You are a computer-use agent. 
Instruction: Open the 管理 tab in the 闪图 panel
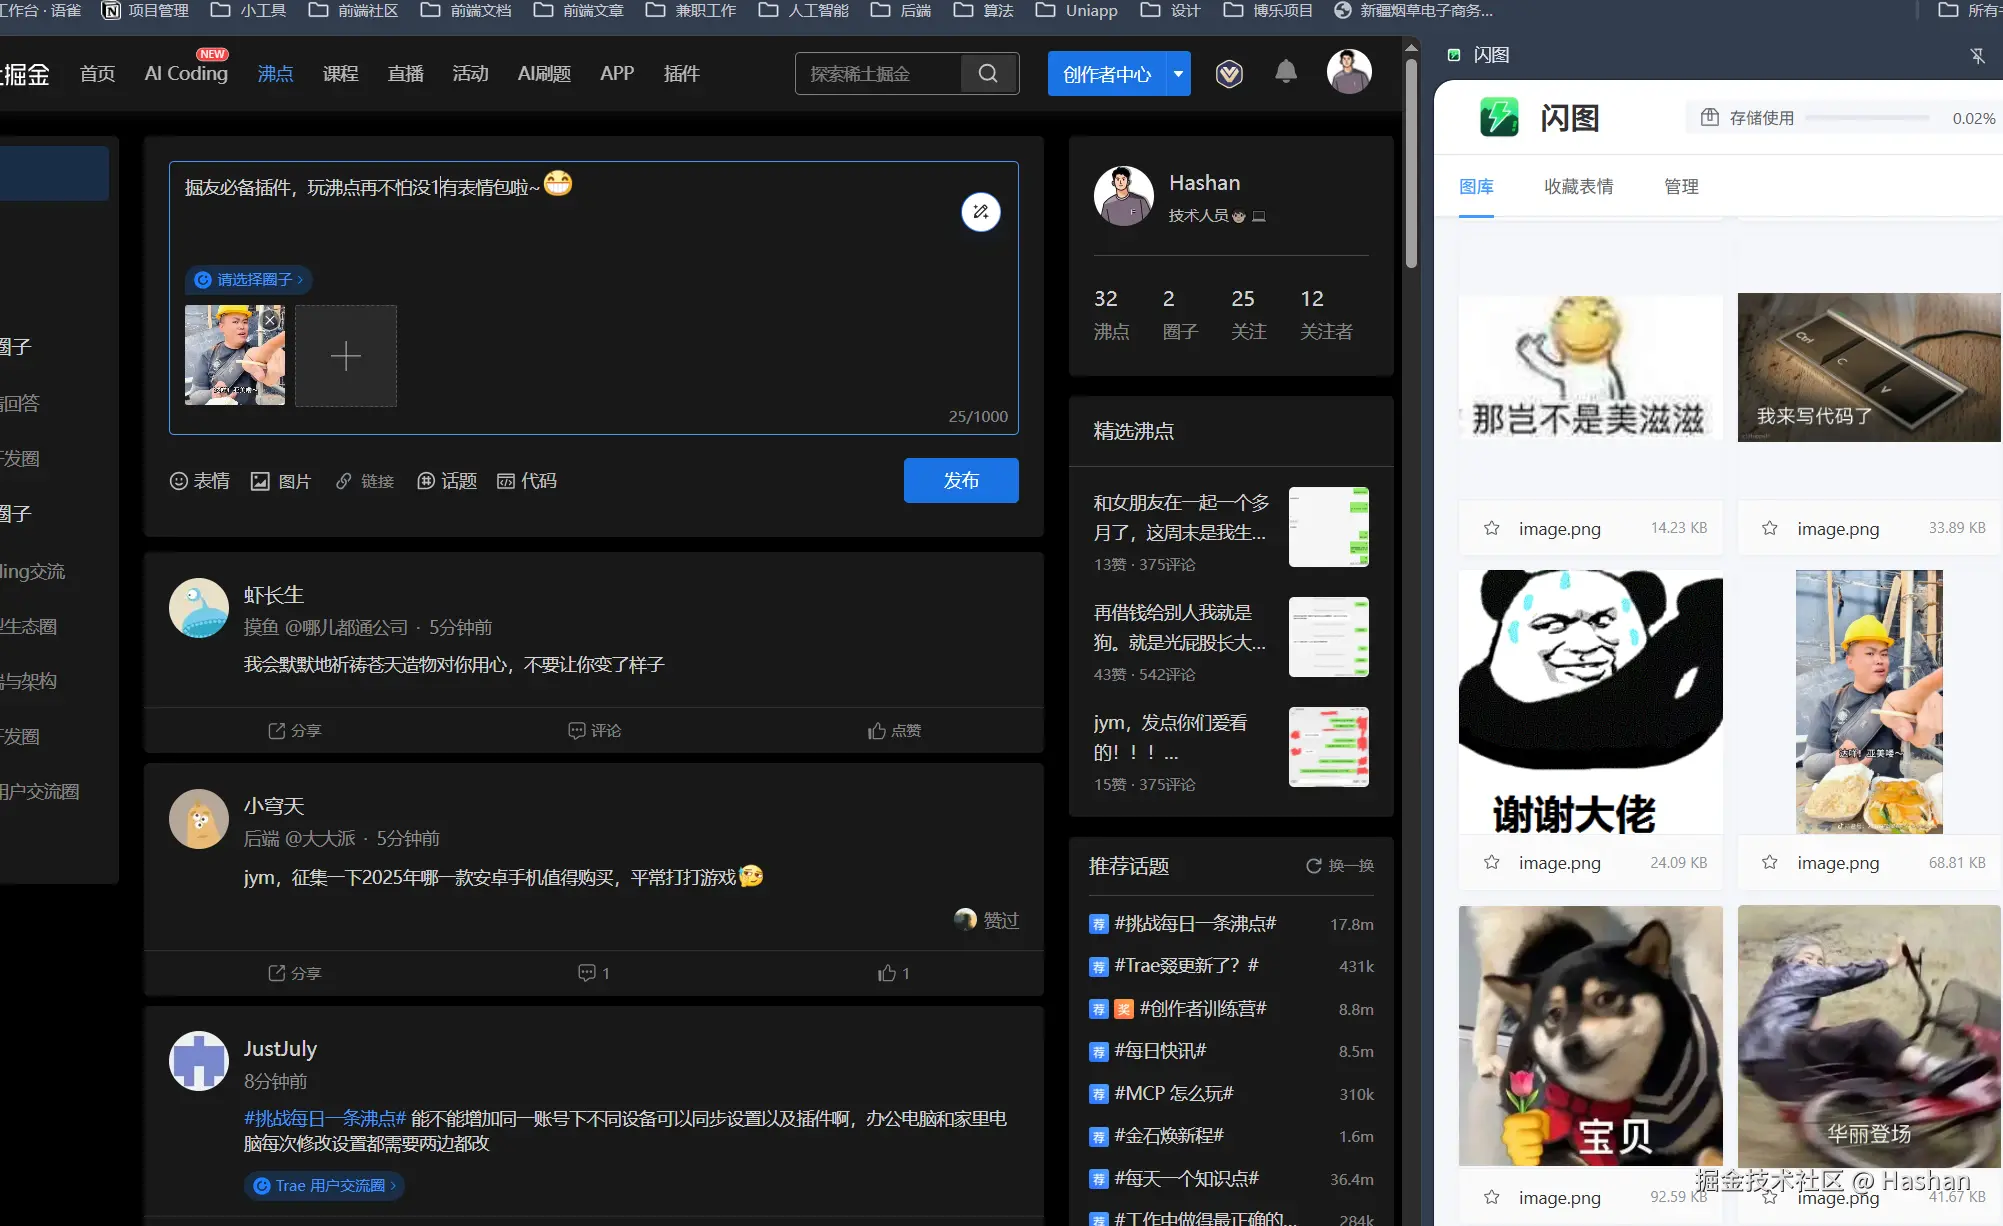(x=1681, y=187)
